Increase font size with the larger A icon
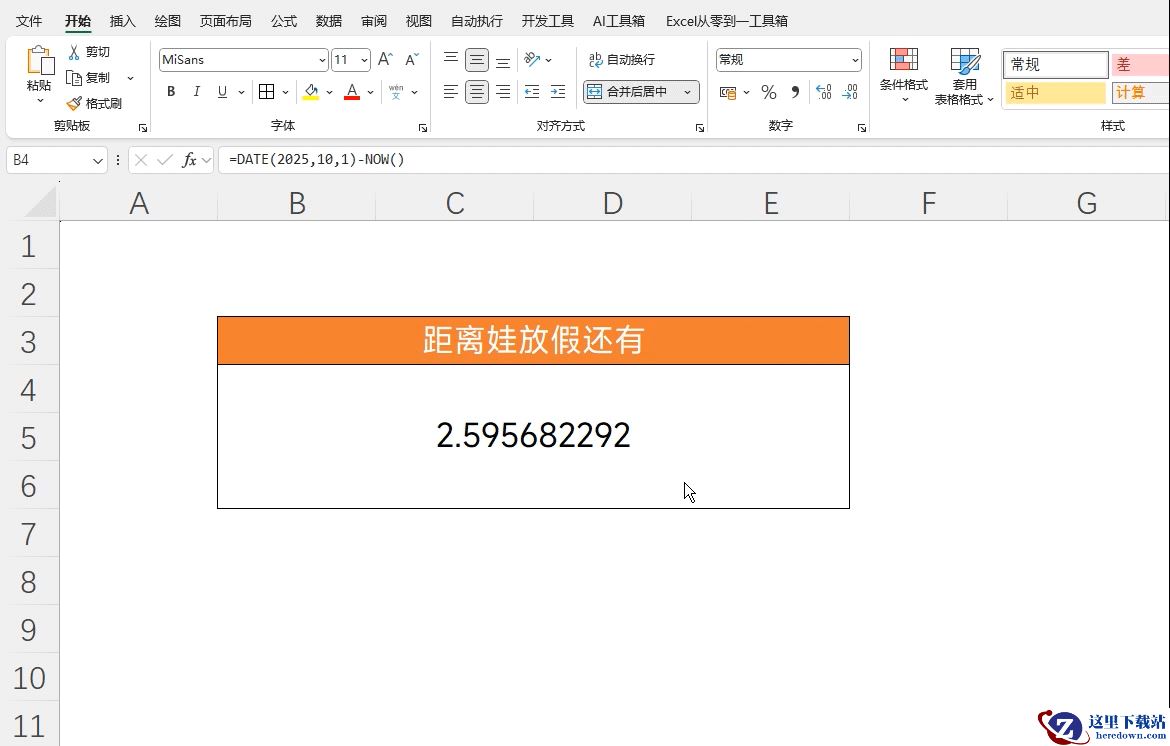The width and height of the screenshot is (1170, 746). click(x=385, y=60)
